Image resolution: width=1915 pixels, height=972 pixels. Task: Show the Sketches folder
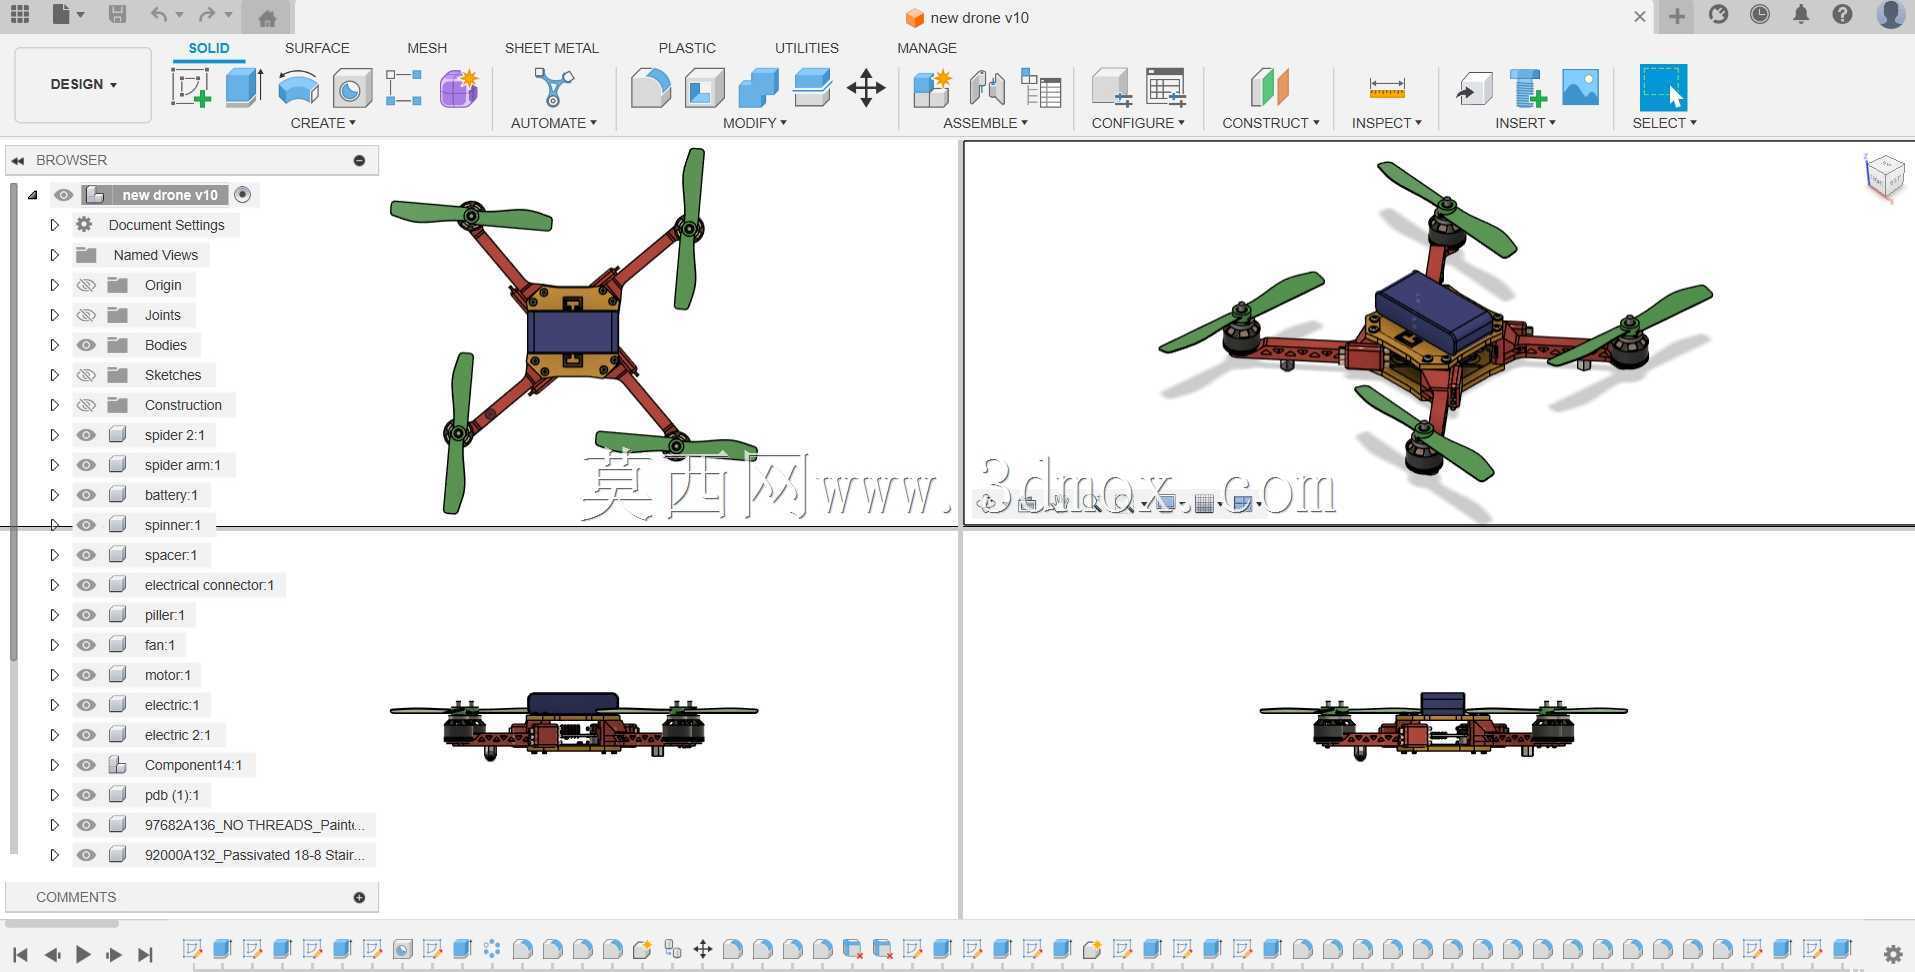click(x=86, y=375)
